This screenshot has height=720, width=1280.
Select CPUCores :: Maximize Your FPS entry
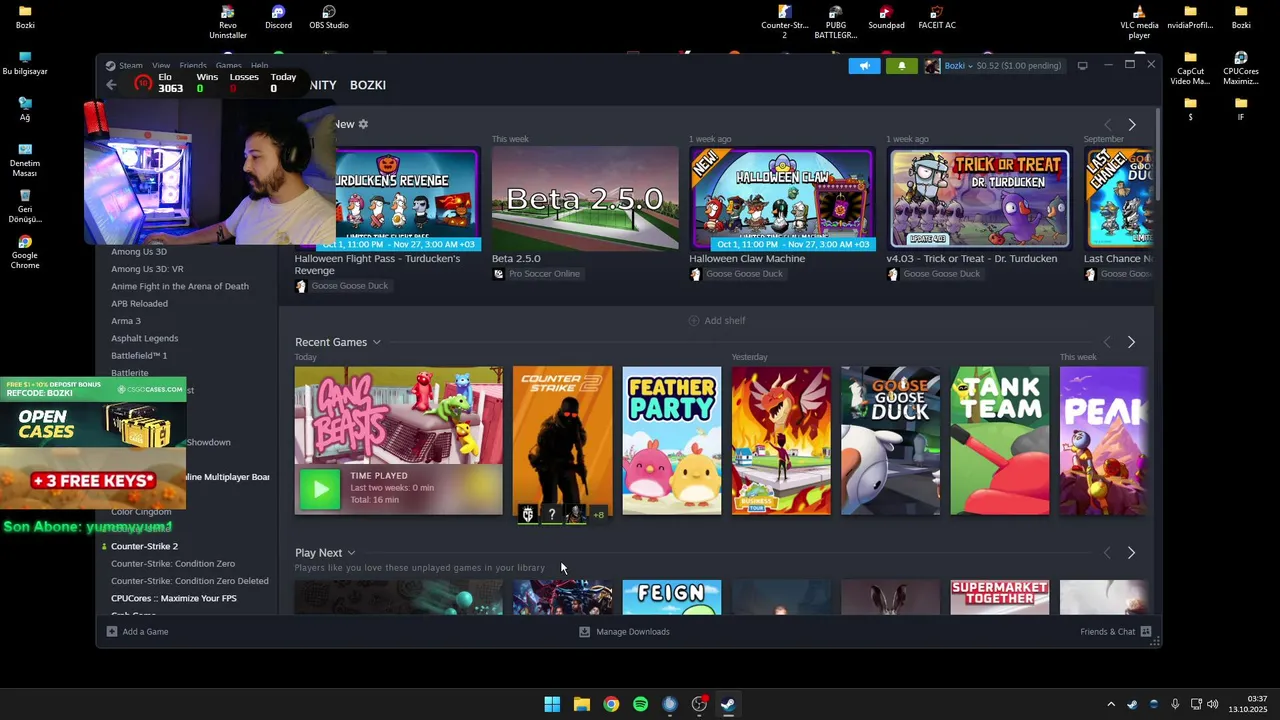pyautogui.click(x=174, y=598)
